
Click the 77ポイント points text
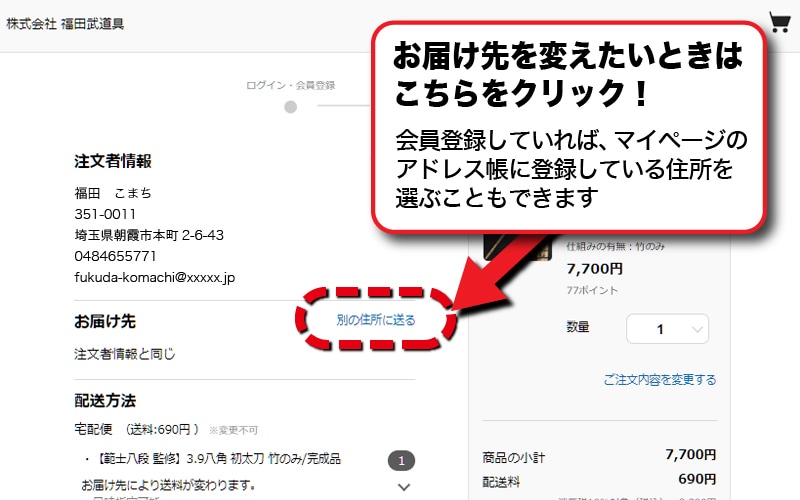point(592,290)
